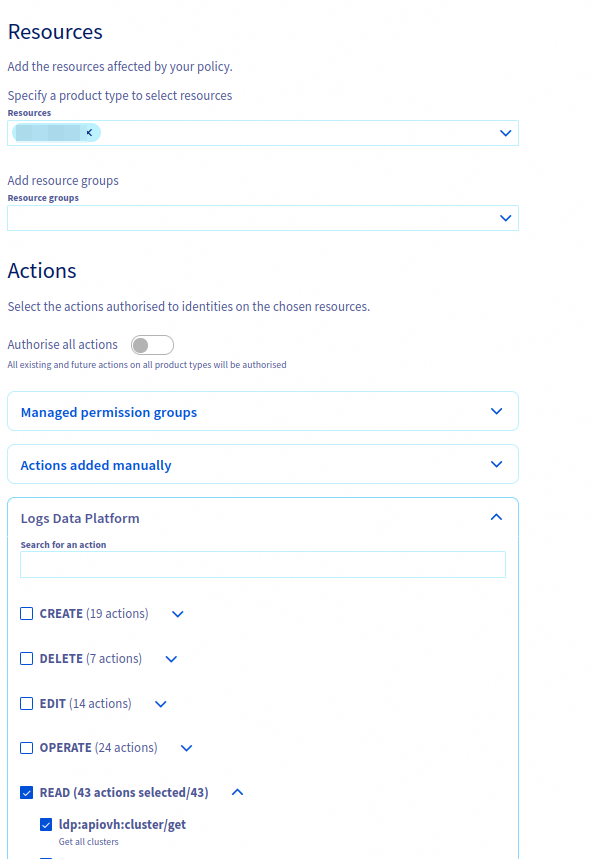The height and width of the screenshot is (859, 595).
Task: Collapse the READ actions list chevron
Action: point(237,792)
